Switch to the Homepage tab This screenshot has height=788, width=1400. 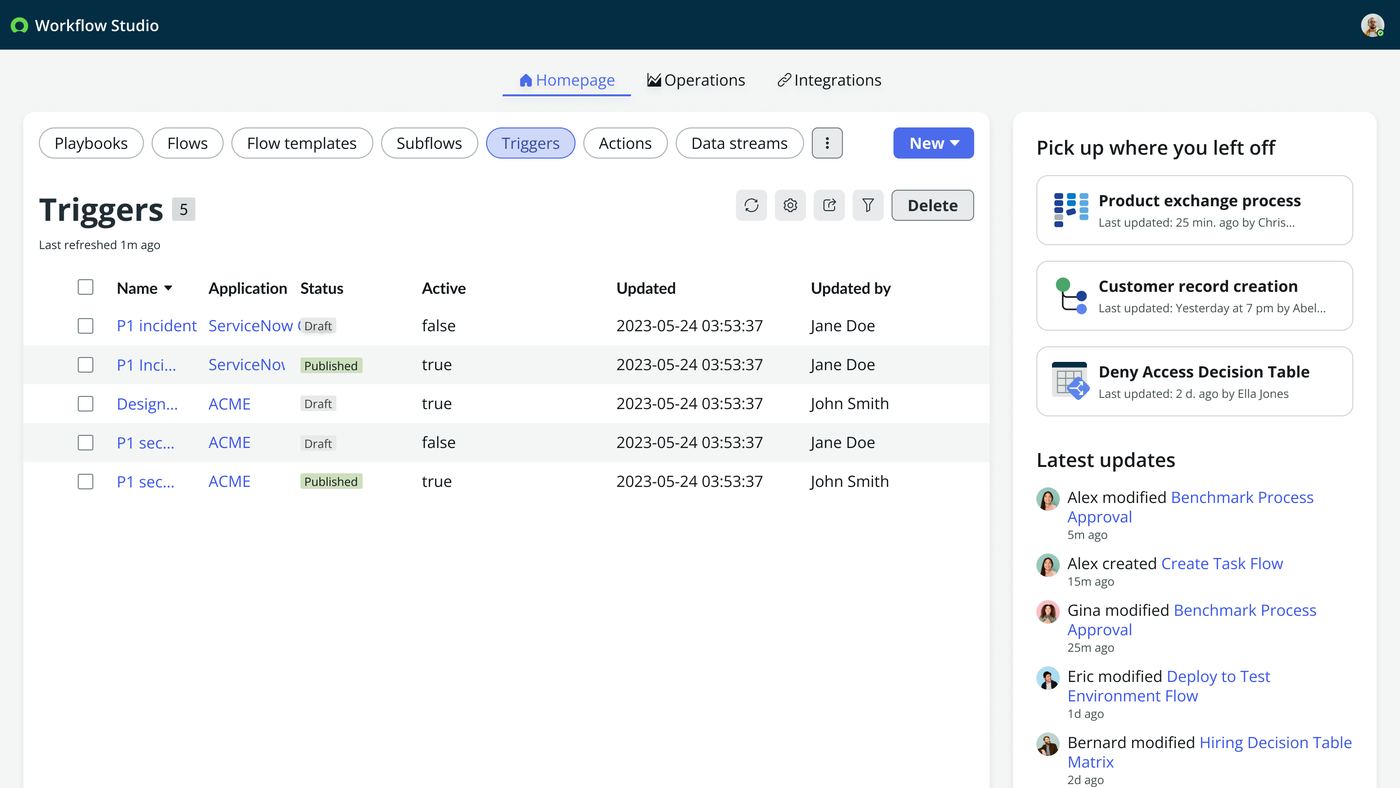(567, 80)
